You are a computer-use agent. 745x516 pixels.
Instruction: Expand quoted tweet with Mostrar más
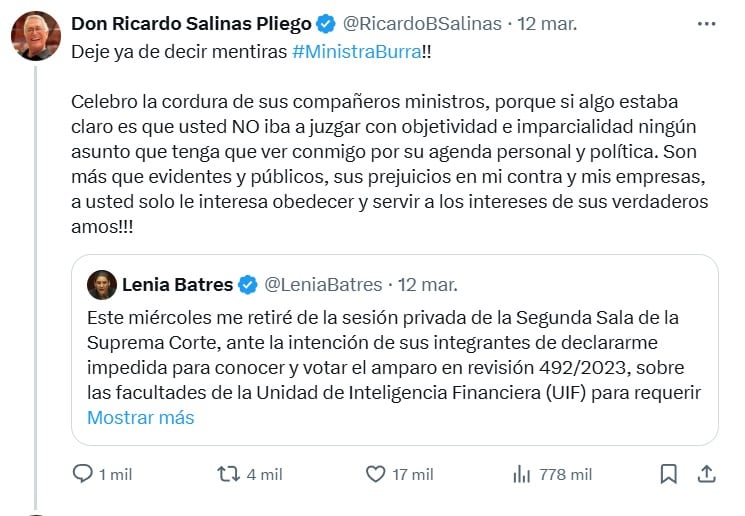coord(140,417)
